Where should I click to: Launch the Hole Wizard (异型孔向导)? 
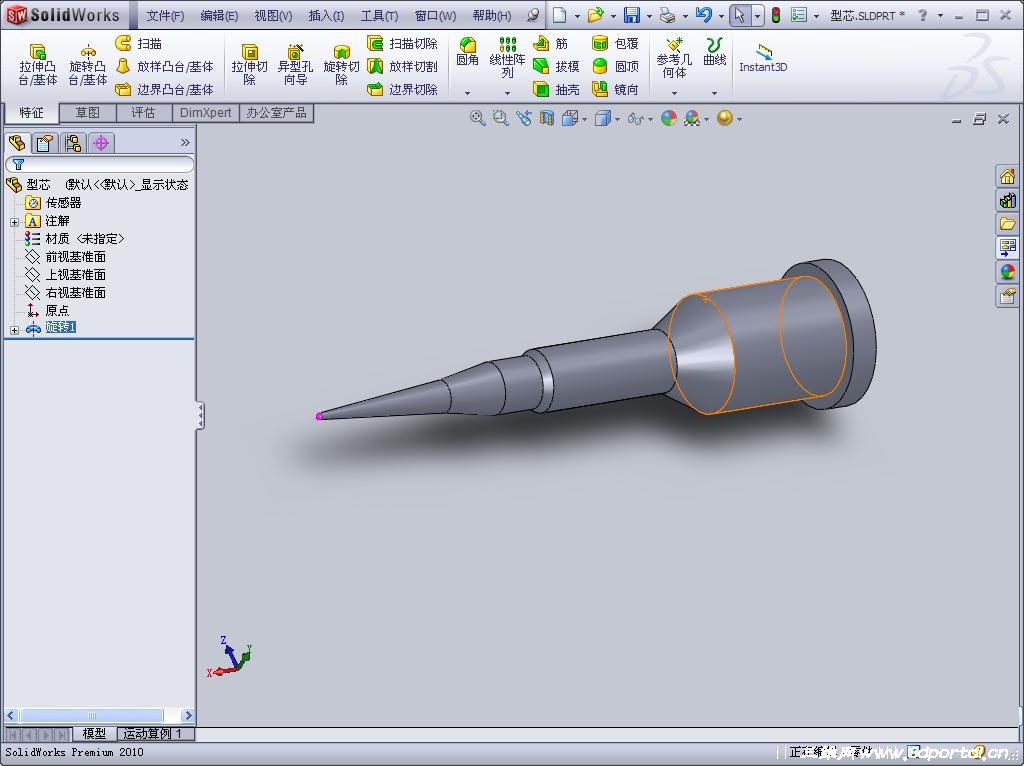pyautogui.click(x=295, y=64)
